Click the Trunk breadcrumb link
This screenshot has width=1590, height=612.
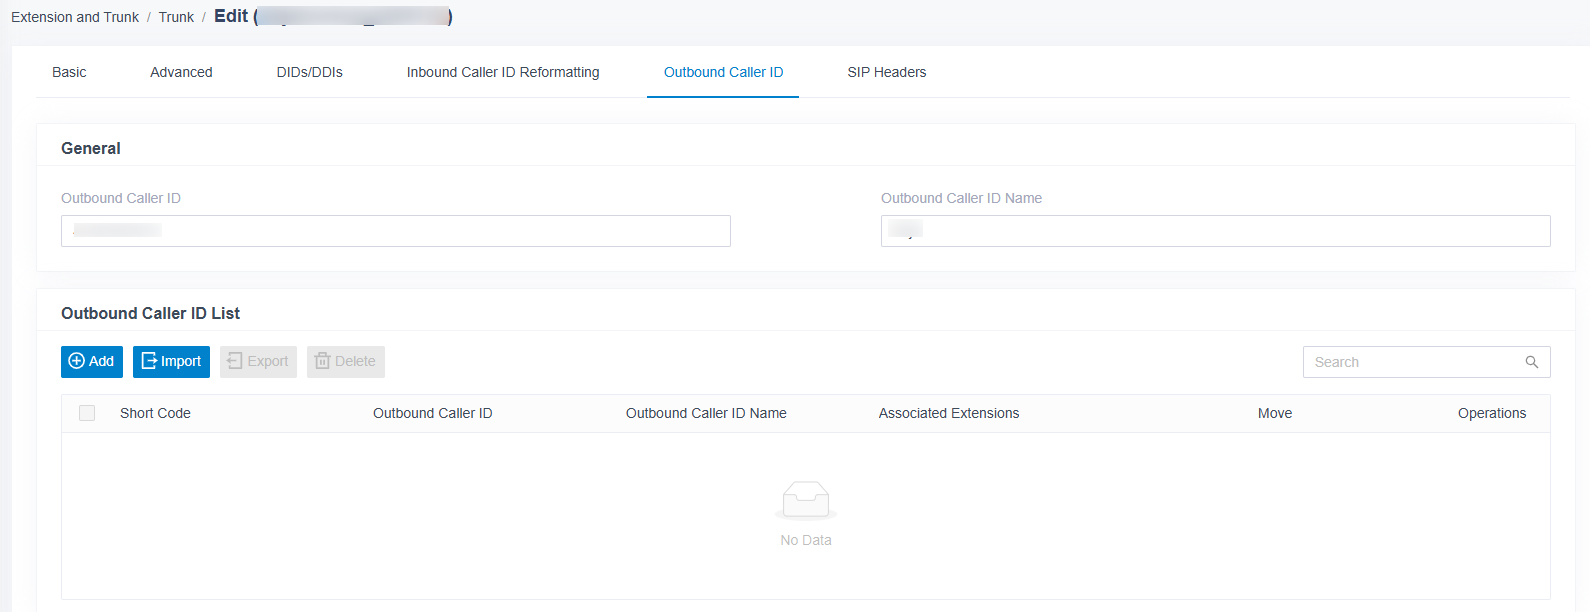click(176, 17)
